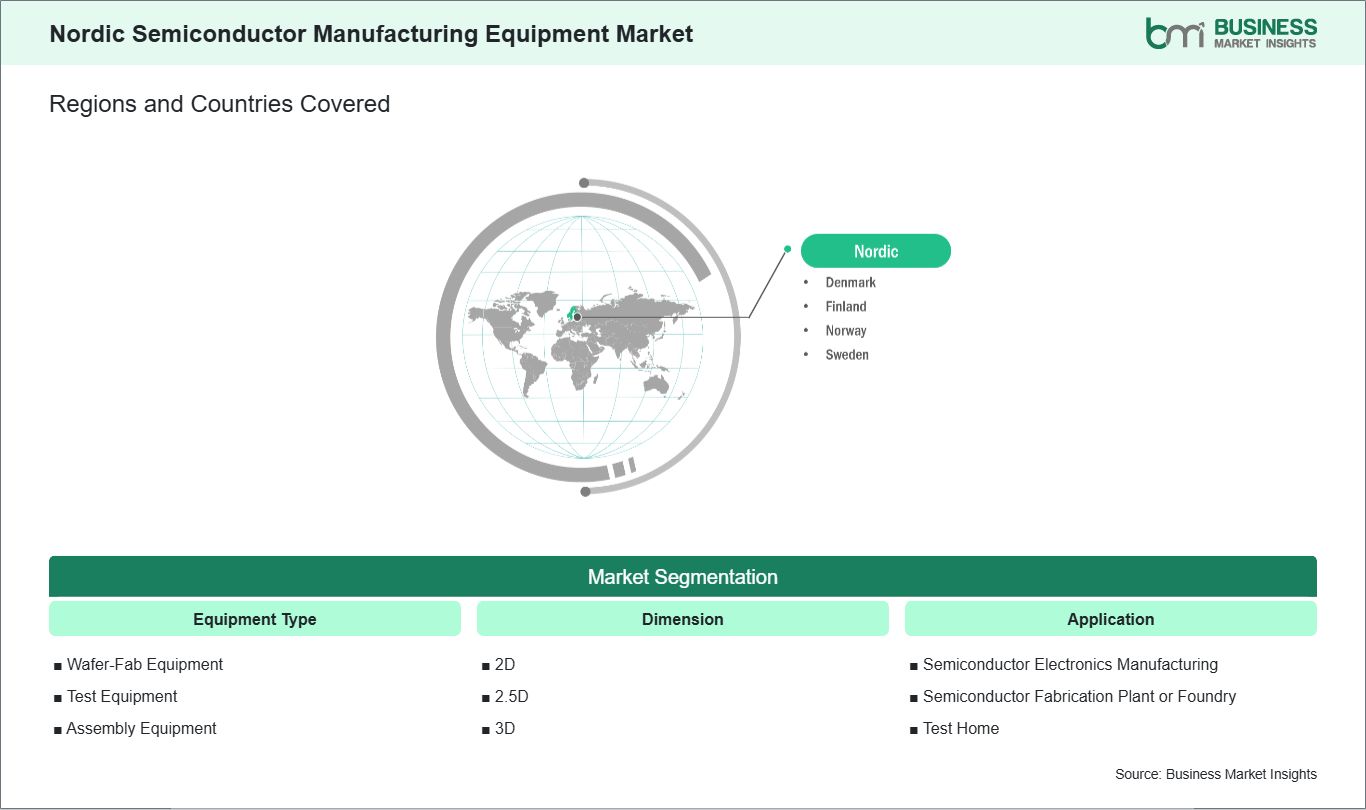Select the Wafer-Fab Equipment item
This screenshot has width=1366, height=810.
tap(144, 664)
